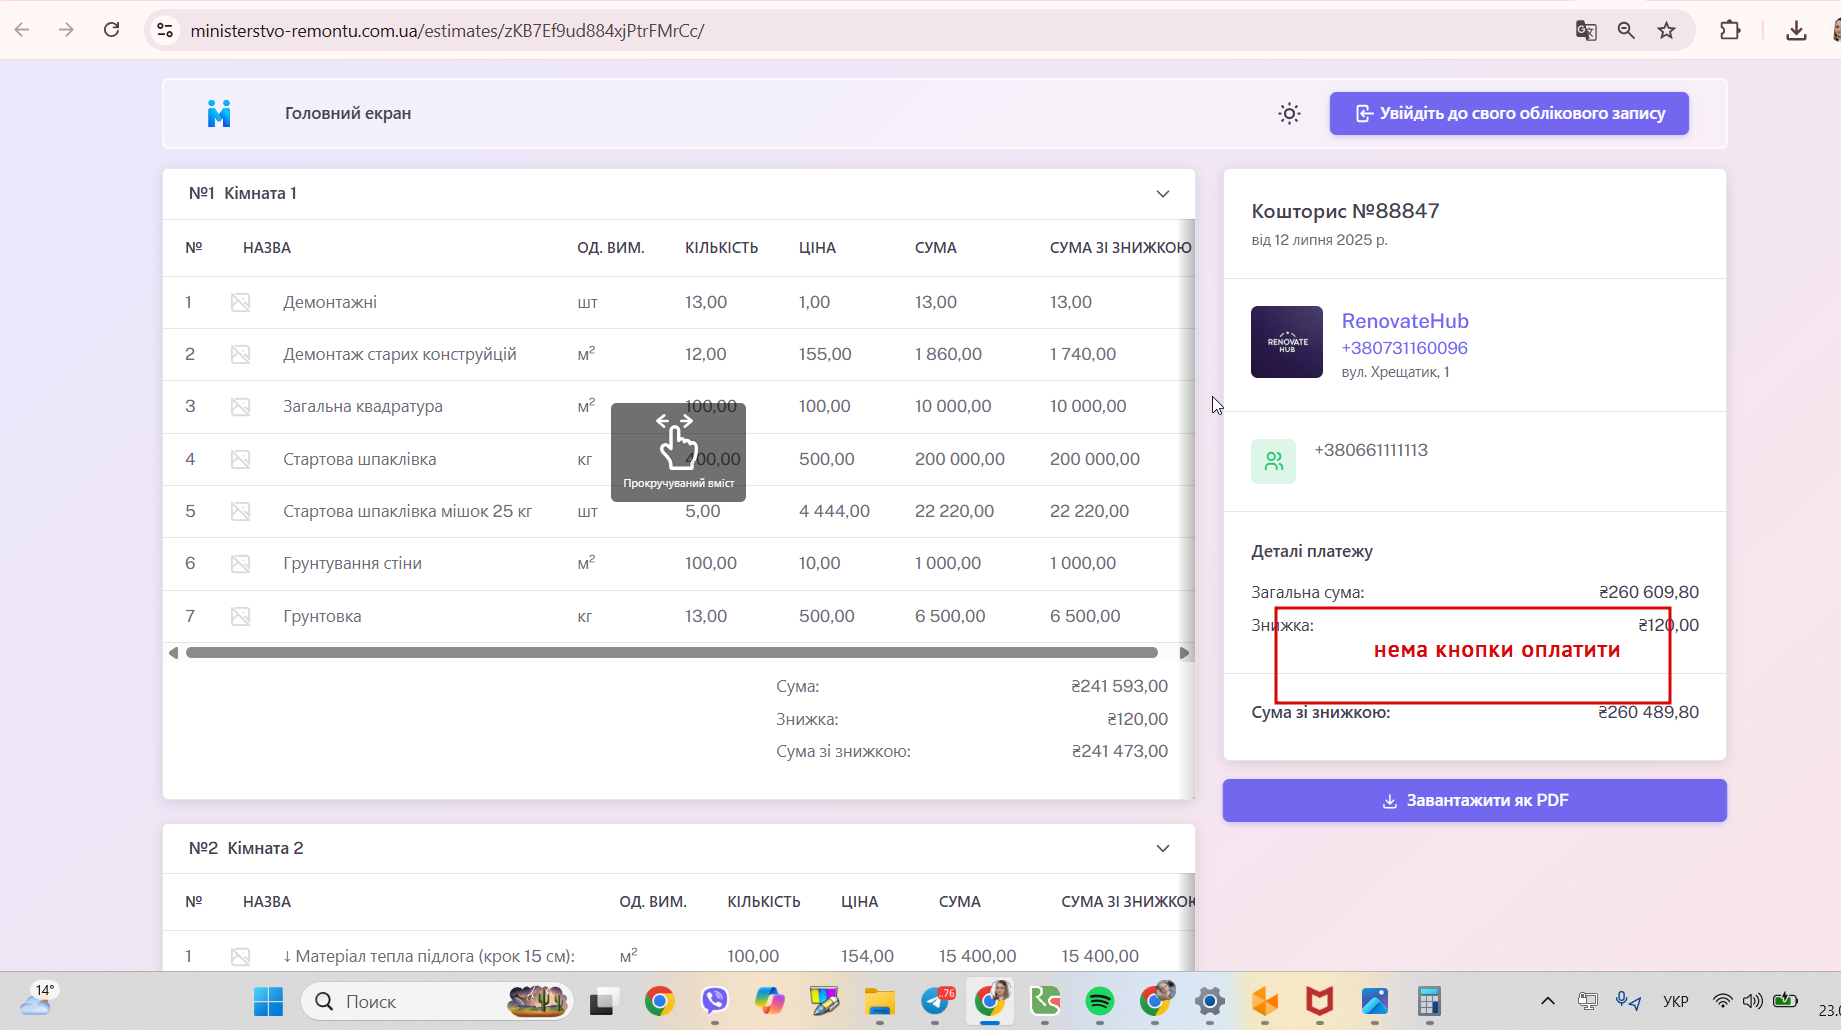Click the green client contacts icon

click(x=1273, y=461)
